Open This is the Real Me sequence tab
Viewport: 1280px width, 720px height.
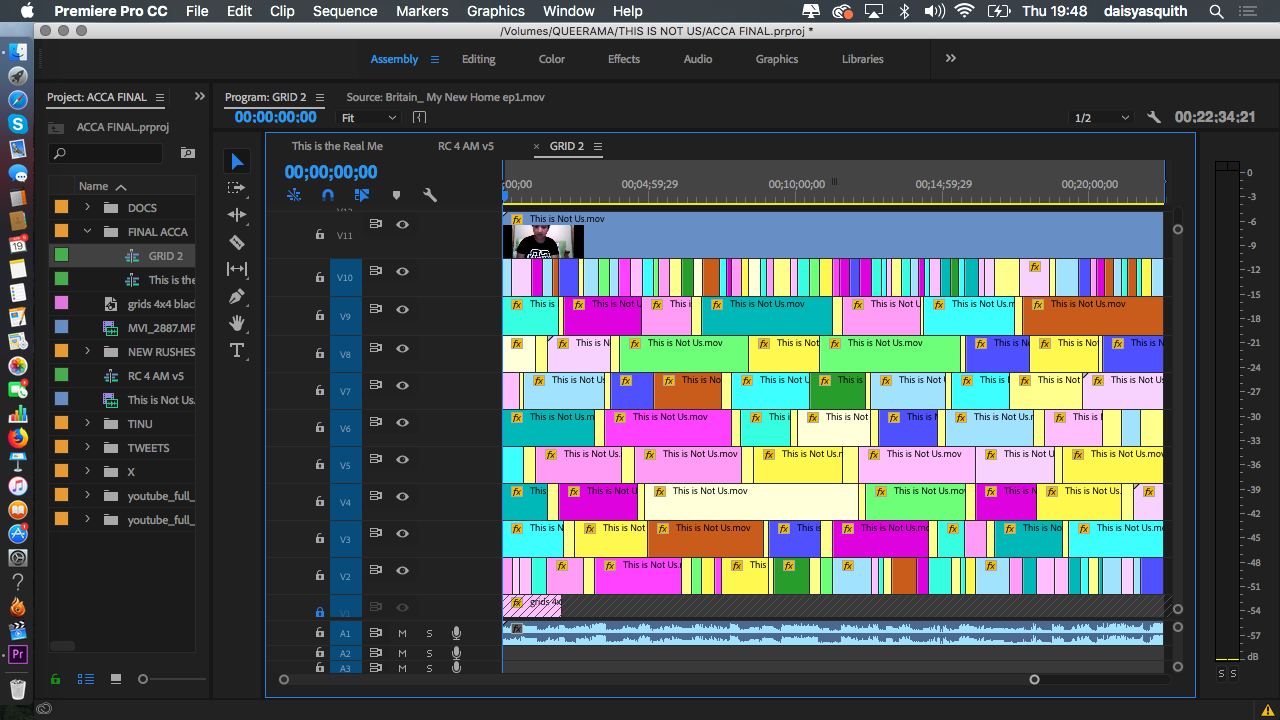point(337,146)
